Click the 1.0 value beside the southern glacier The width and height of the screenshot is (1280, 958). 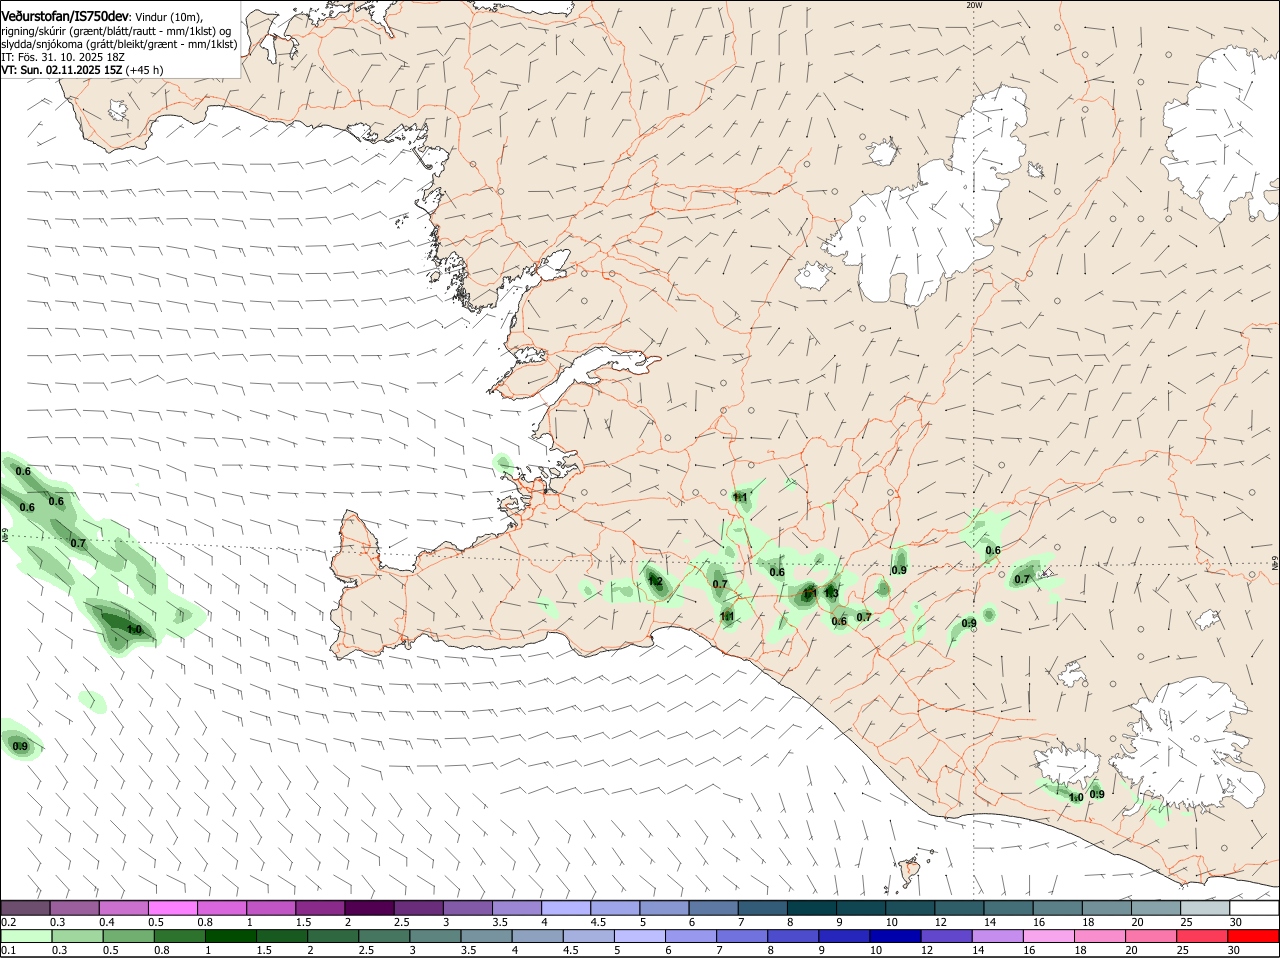click(x=1076, y=798)
